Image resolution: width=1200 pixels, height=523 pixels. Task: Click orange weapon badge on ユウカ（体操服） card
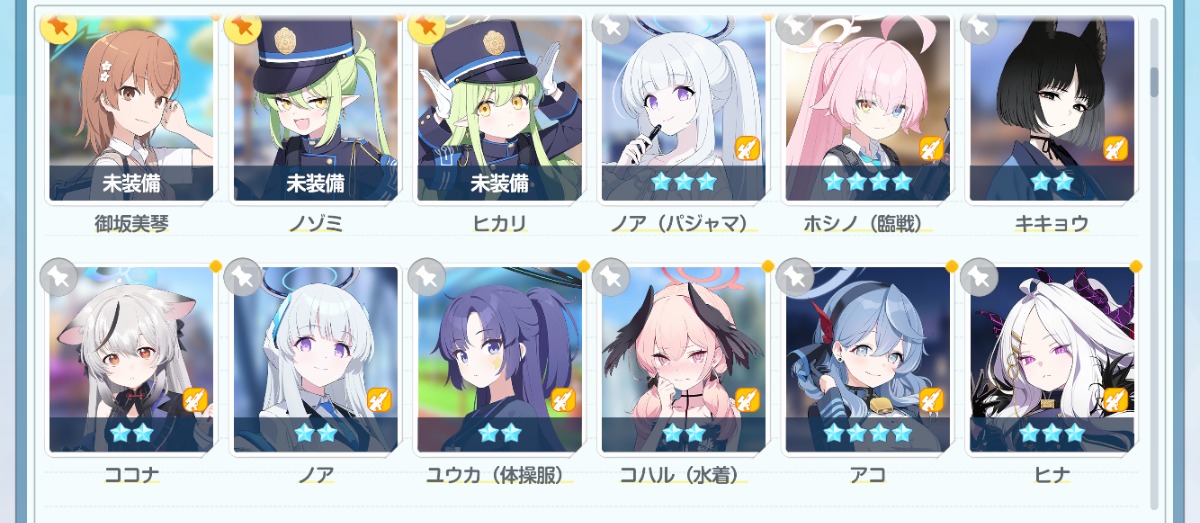[x=563, y=400]
